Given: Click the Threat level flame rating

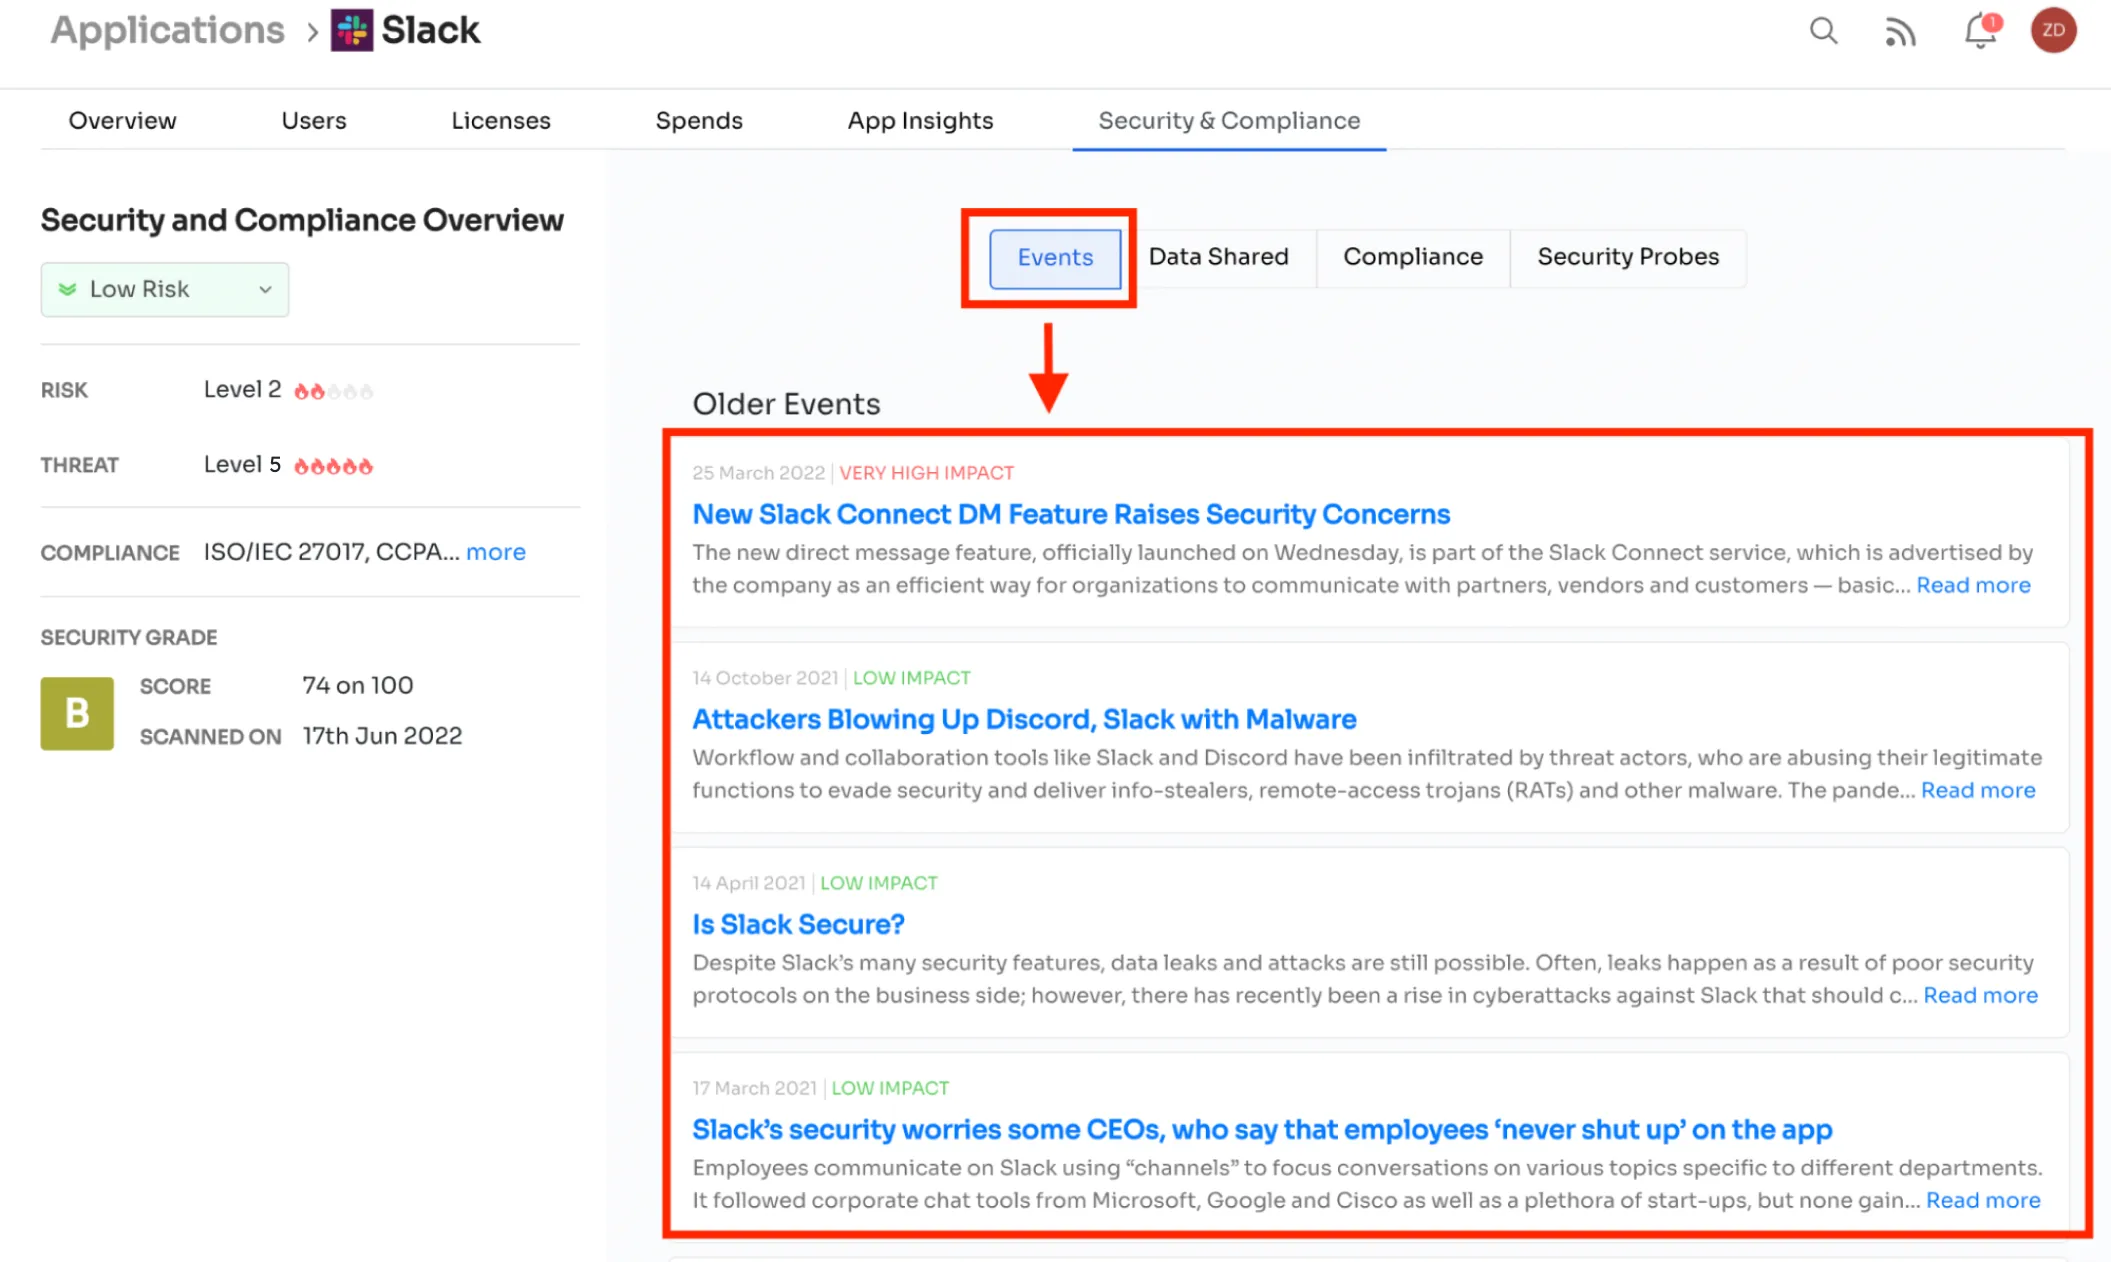Looking at the screenshot, I should (333, 466).
